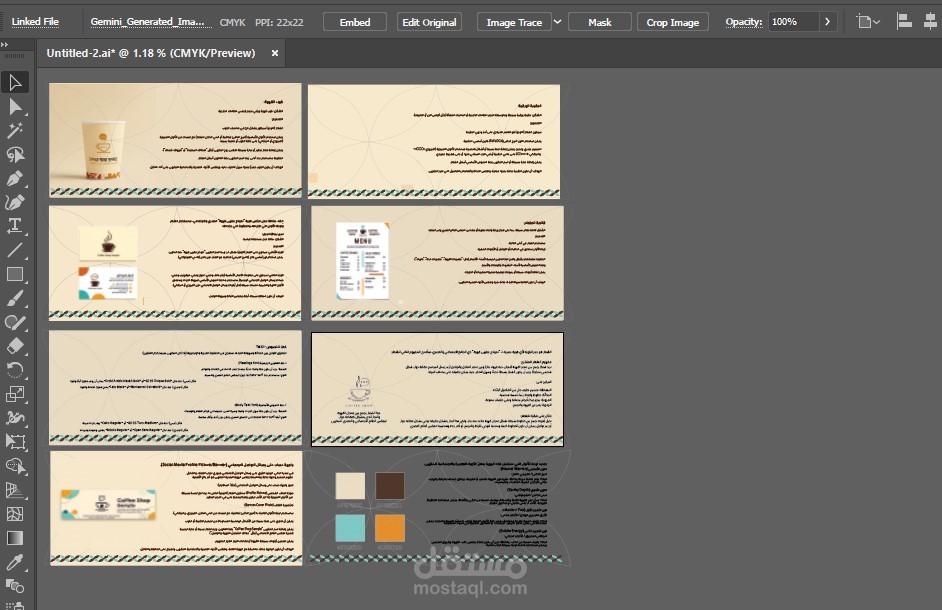The height and width of the screenshot is (610, 942).
Task: Click inside the Opacity 100% field
Action: 794,22
